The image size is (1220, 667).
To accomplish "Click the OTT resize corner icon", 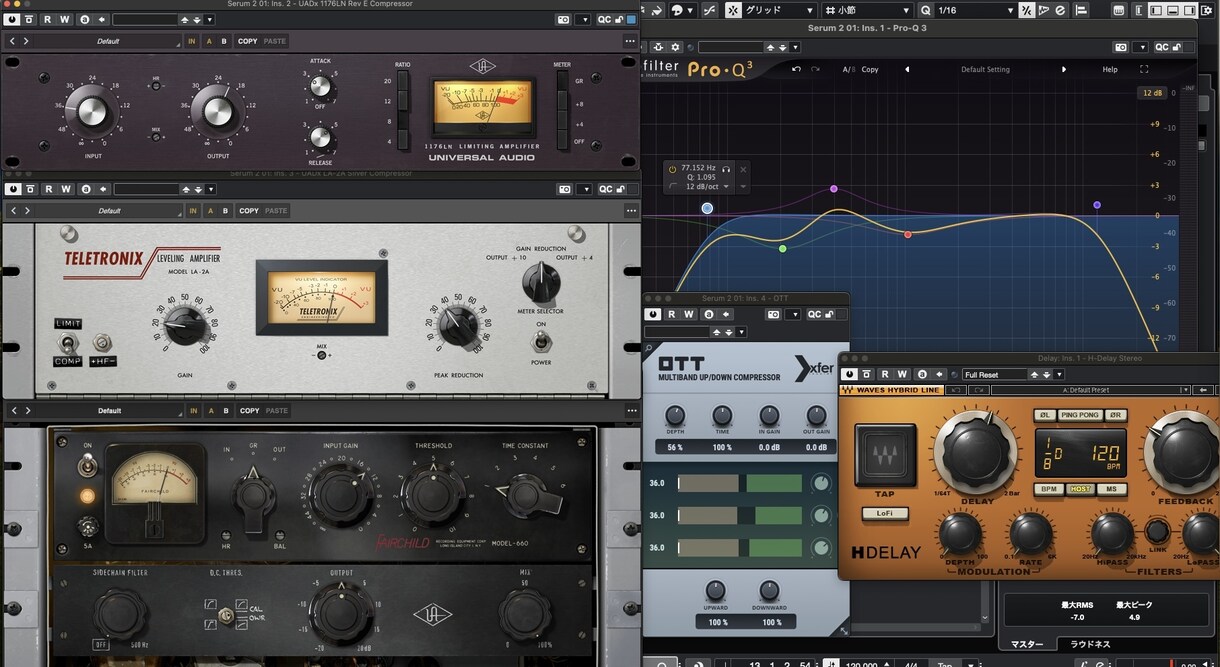I will pyautogui.click(x=843, y=630).
